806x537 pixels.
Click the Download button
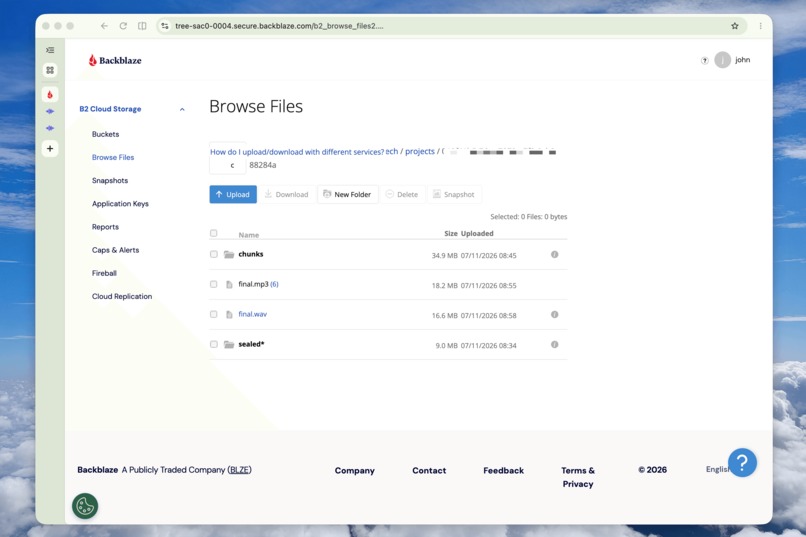(x=286, y=194)
